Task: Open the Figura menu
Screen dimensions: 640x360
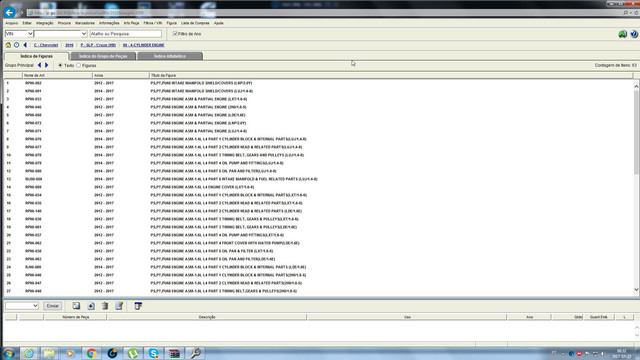Action: coord(171,23)
